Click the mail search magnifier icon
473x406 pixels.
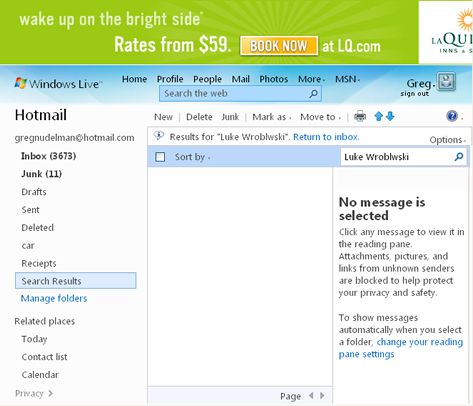tap(459, 157)
